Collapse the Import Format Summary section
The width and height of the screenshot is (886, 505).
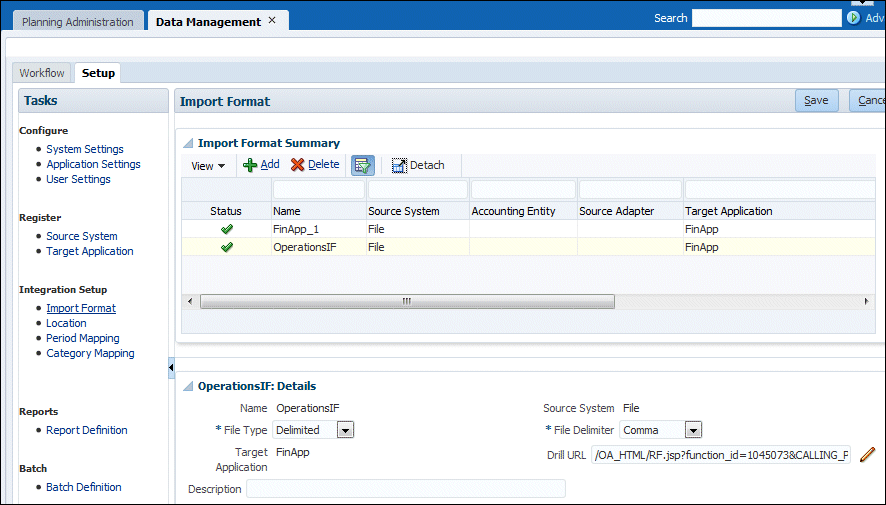[x=187, y=143]
